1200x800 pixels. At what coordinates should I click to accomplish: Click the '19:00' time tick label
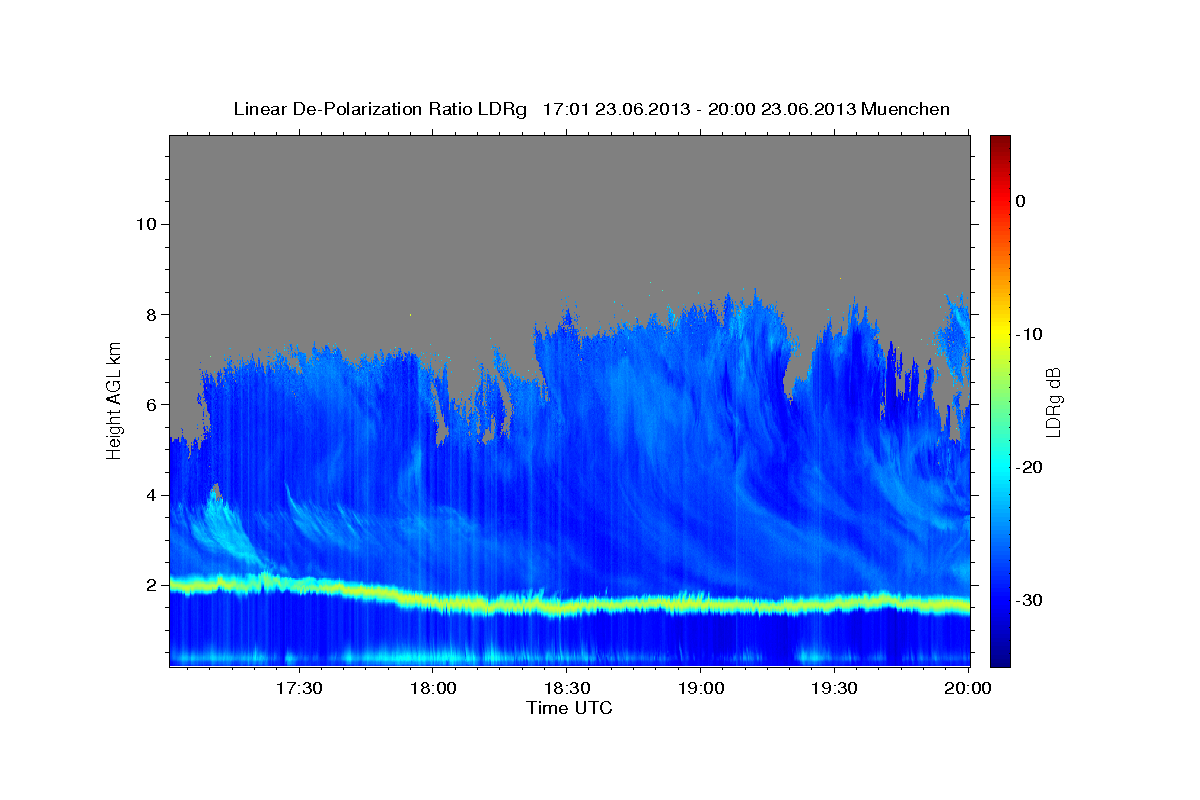coord(700,688)
